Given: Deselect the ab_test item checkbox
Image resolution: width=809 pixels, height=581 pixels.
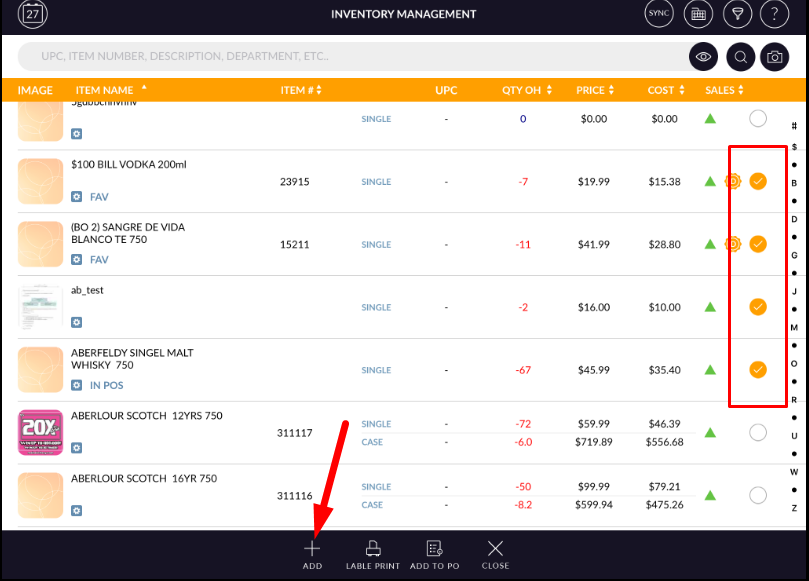Looking at the screenshot, I should [758, 307].
